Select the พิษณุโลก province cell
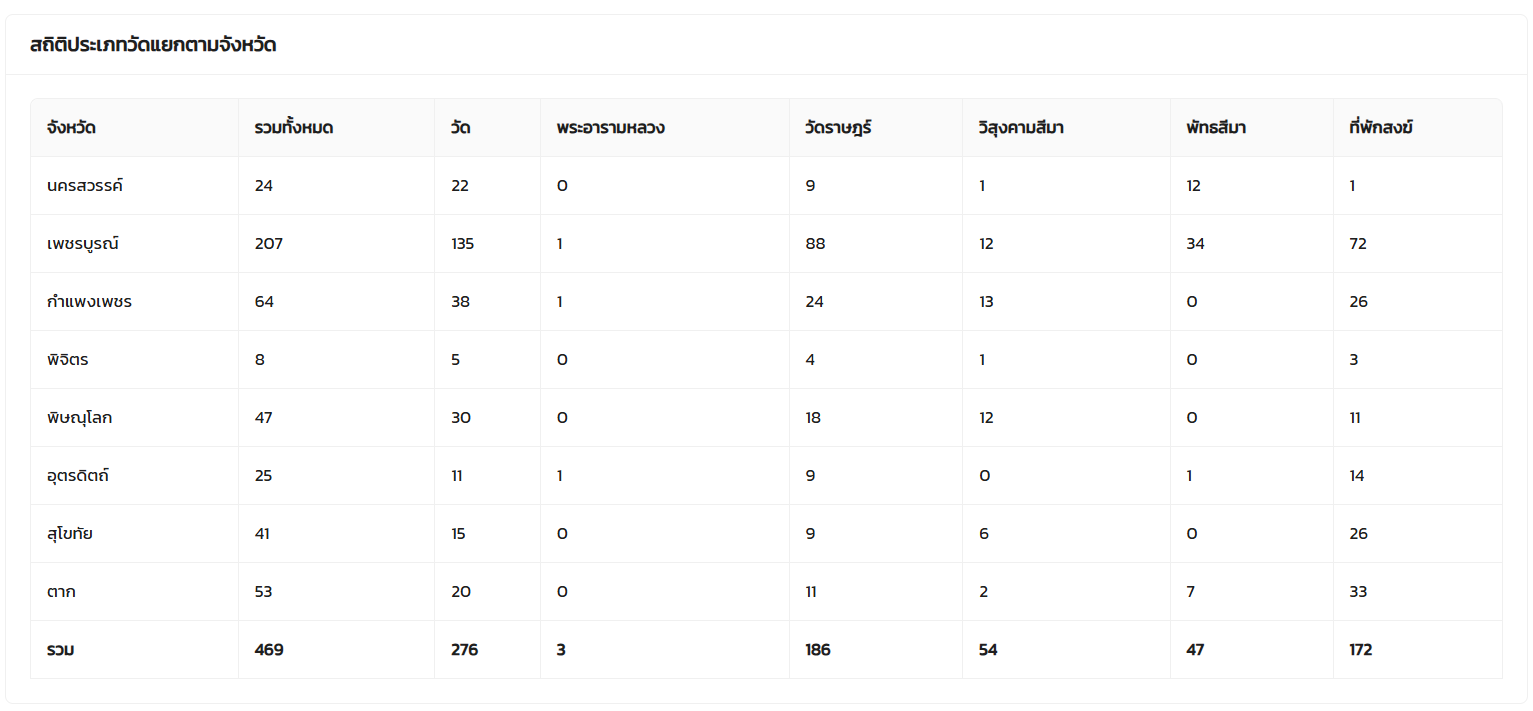 (x=79, y=418)
